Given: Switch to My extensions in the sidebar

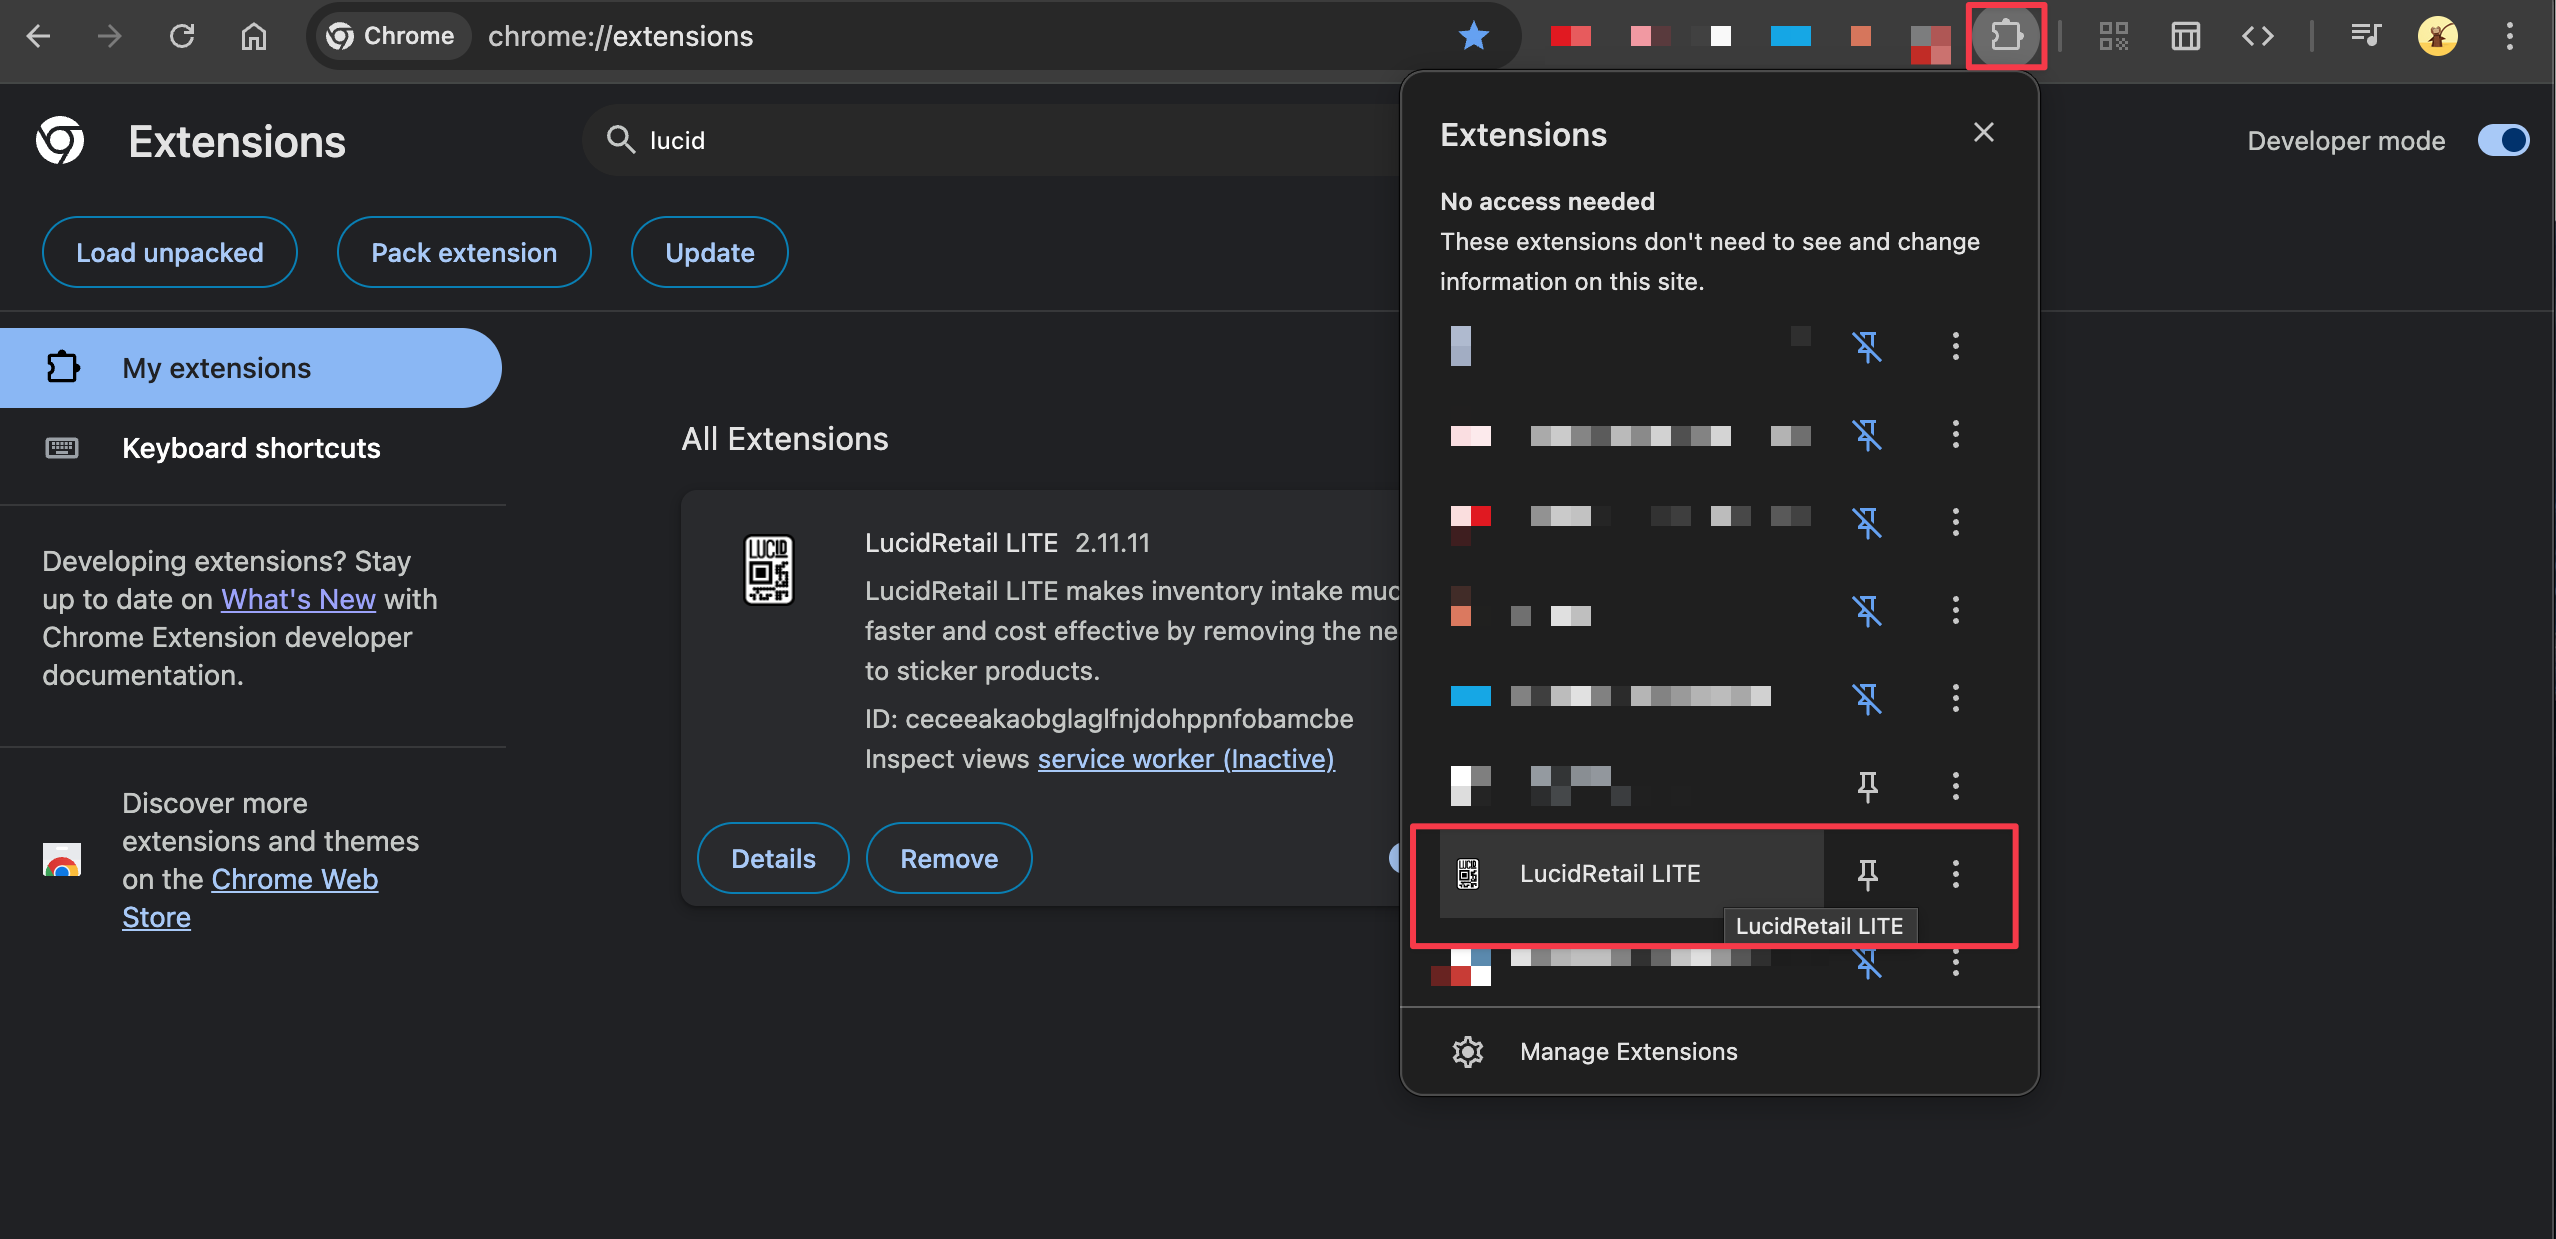Looking at the screenshot, I should [x=216, y=367].
